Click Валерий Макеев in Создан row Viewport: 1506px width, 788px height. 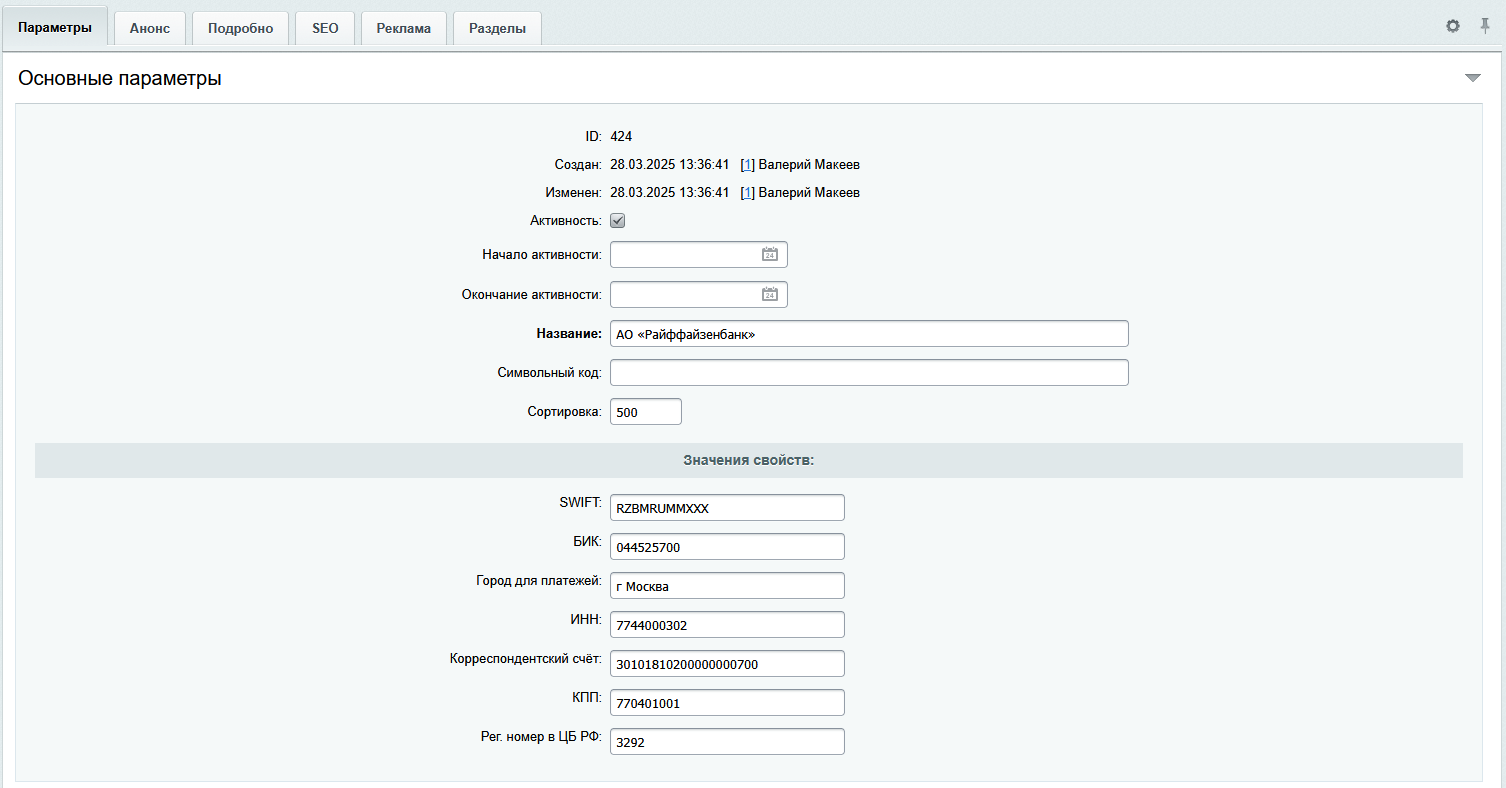809,164
